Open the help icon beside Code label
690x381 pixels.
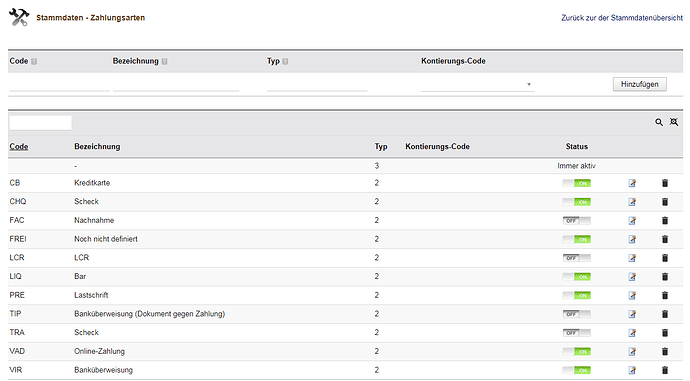(34, 62)
